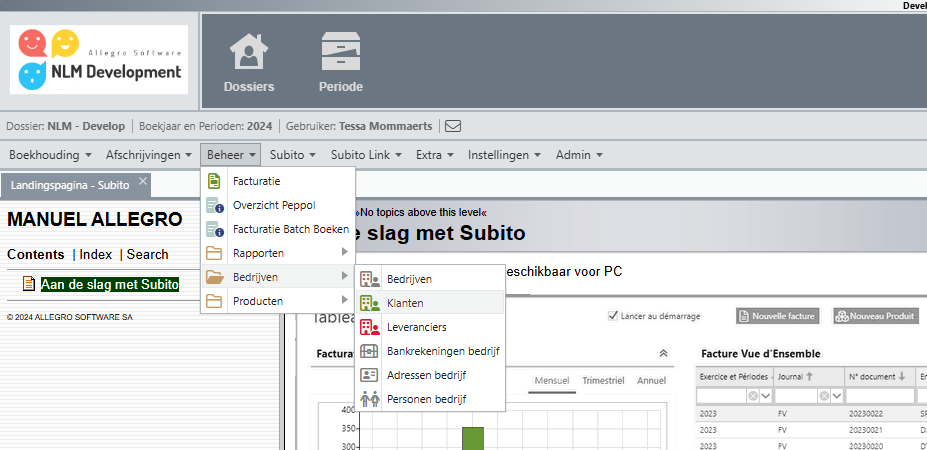927x450 pixels.
Task: Choose Leveranciers in Bedrijven submenu
Action: coord(430,327)
